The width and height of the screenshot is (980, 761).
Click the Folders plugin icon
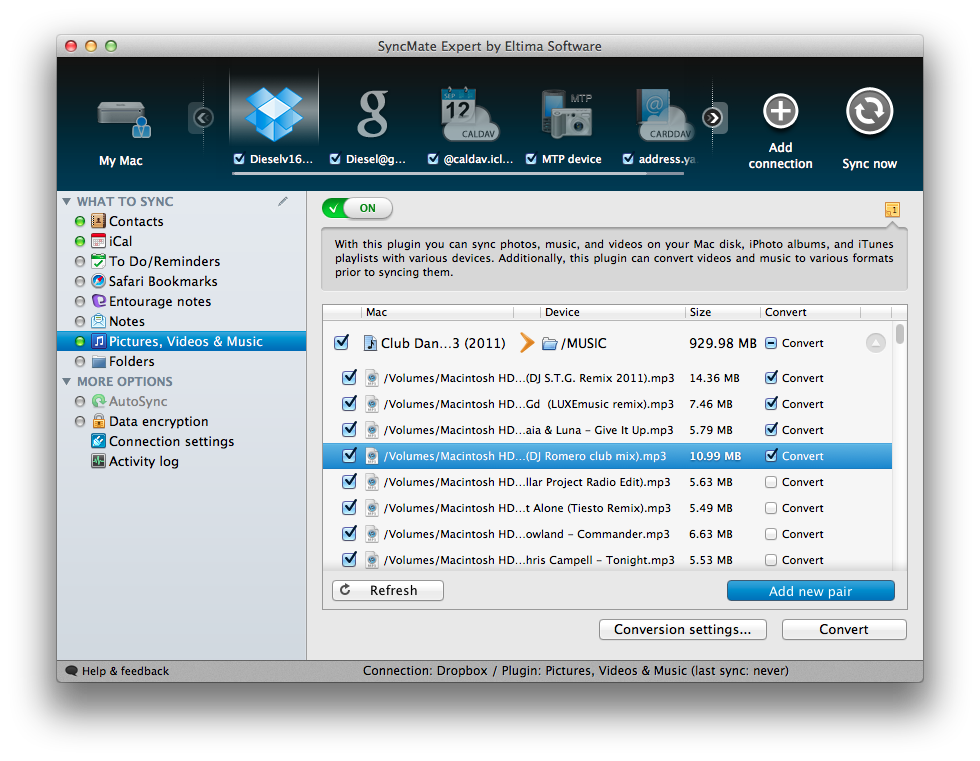click(98, 361)
